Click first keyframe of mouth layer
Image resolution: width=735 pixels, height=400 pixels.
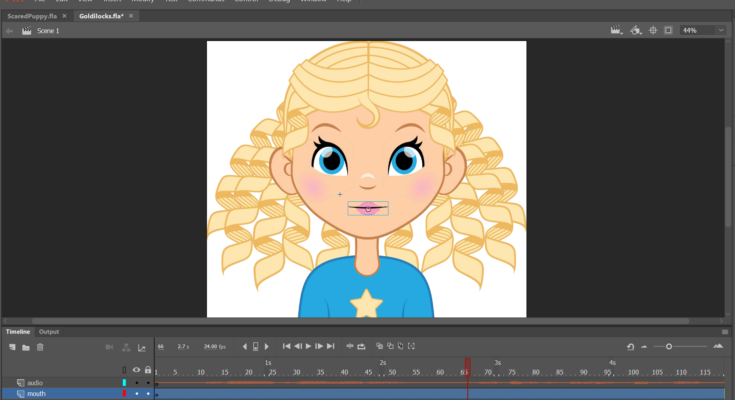(x=157, y=394)
